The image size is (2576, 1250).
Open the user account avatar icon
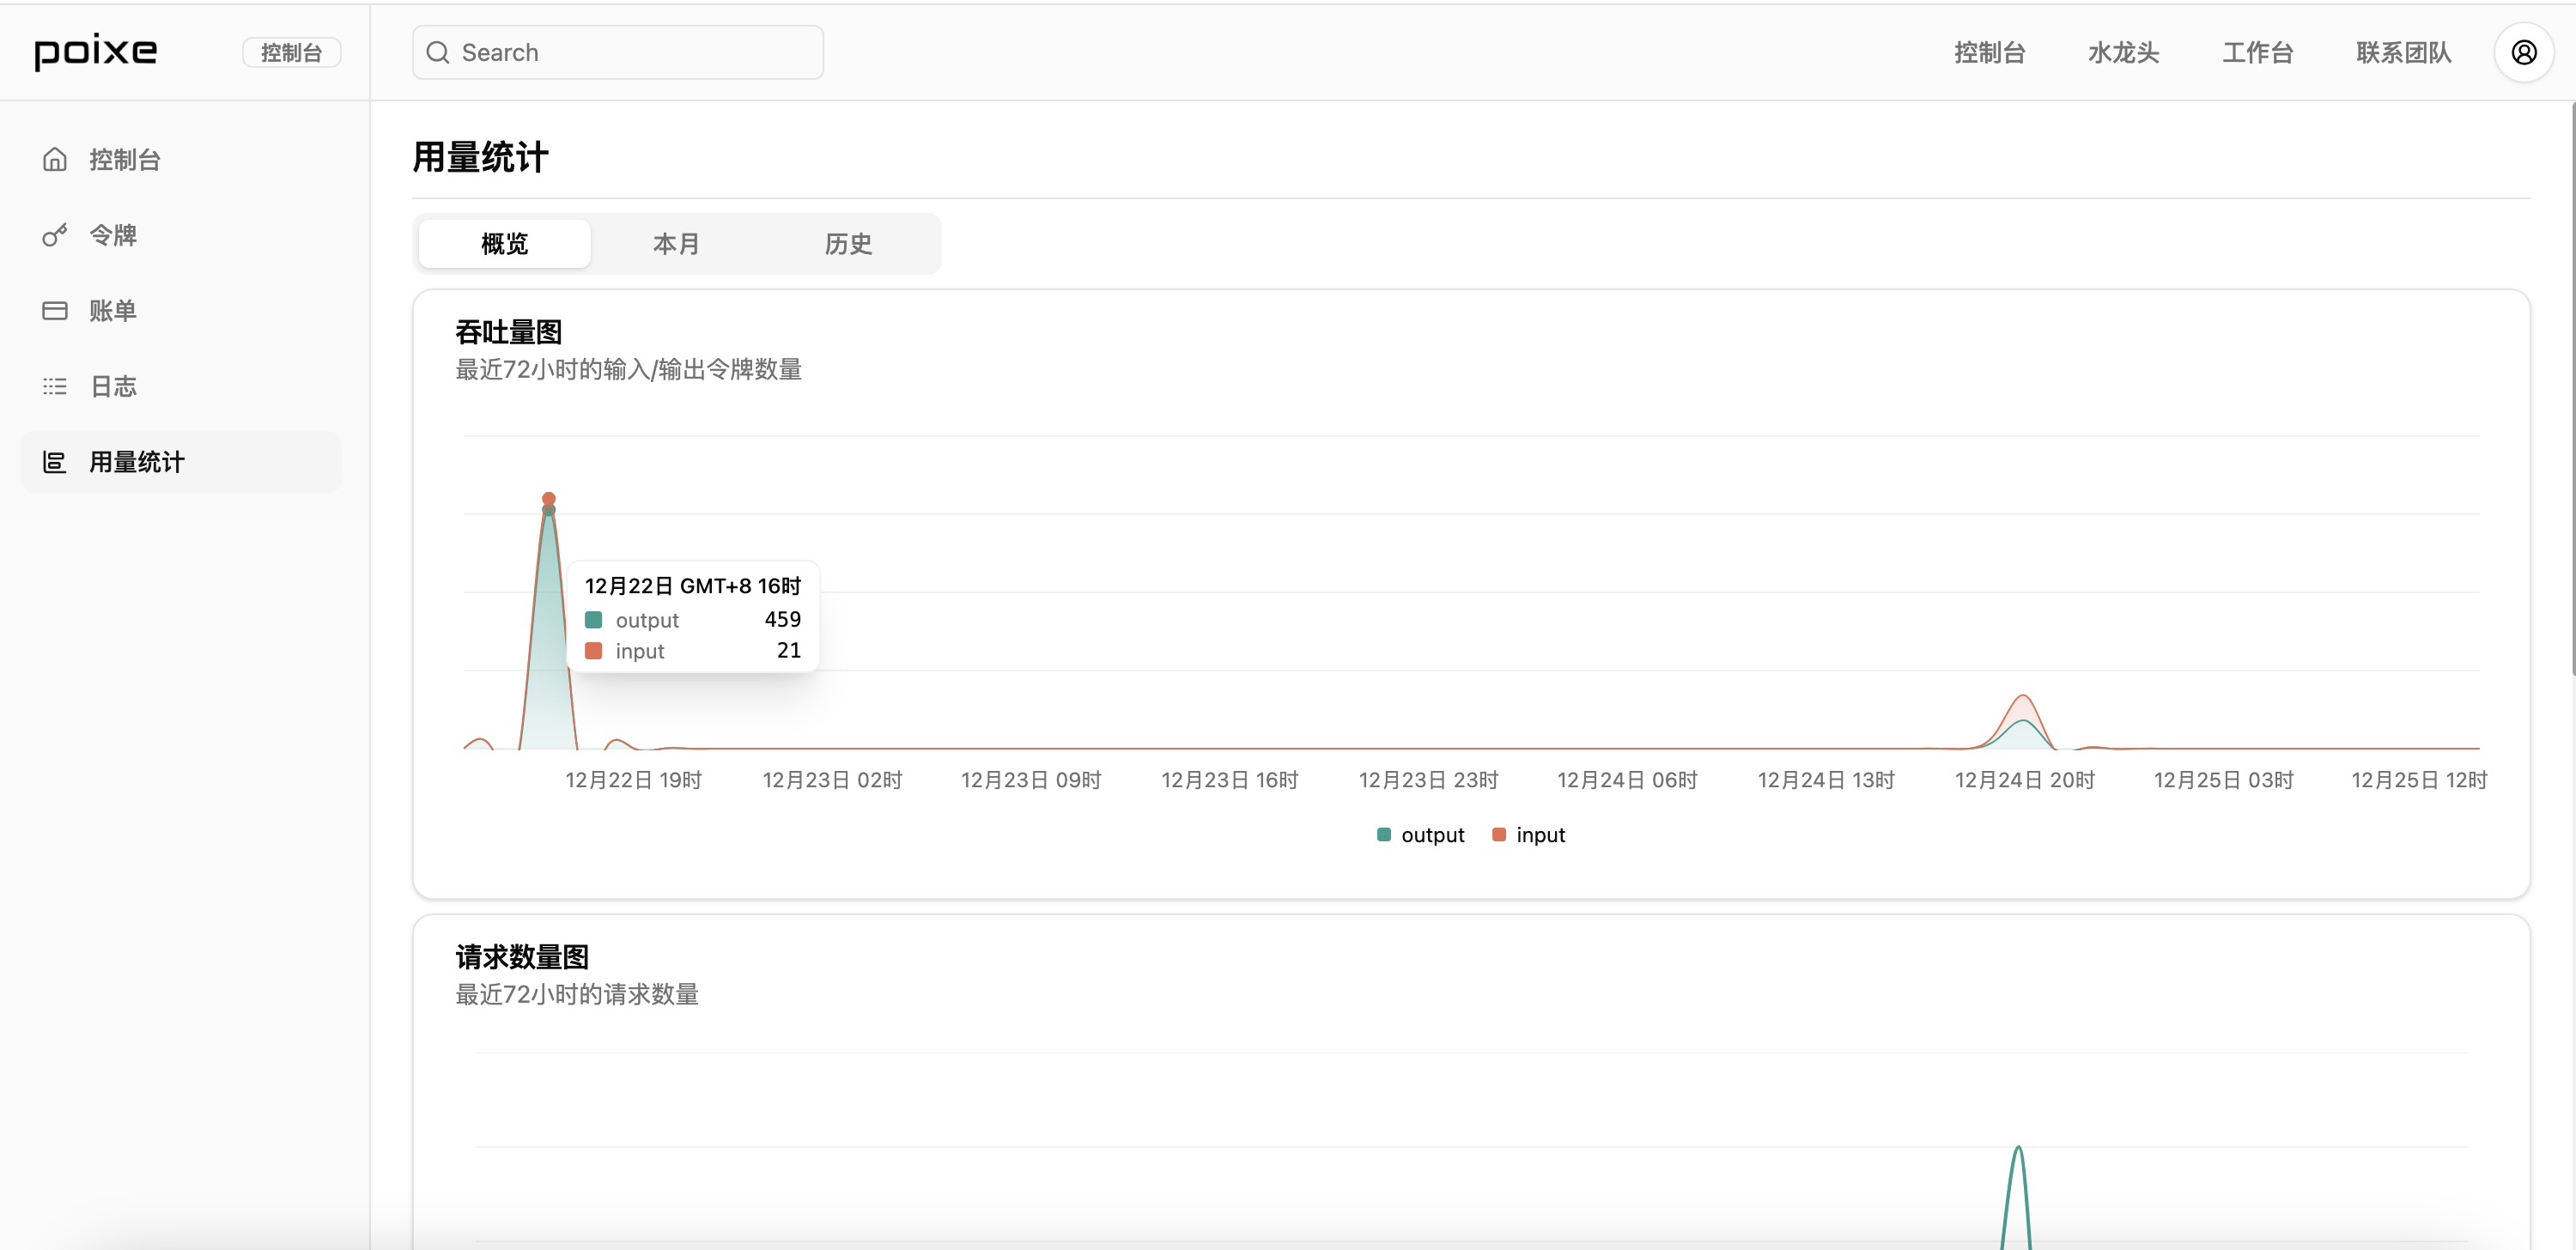2523,52
